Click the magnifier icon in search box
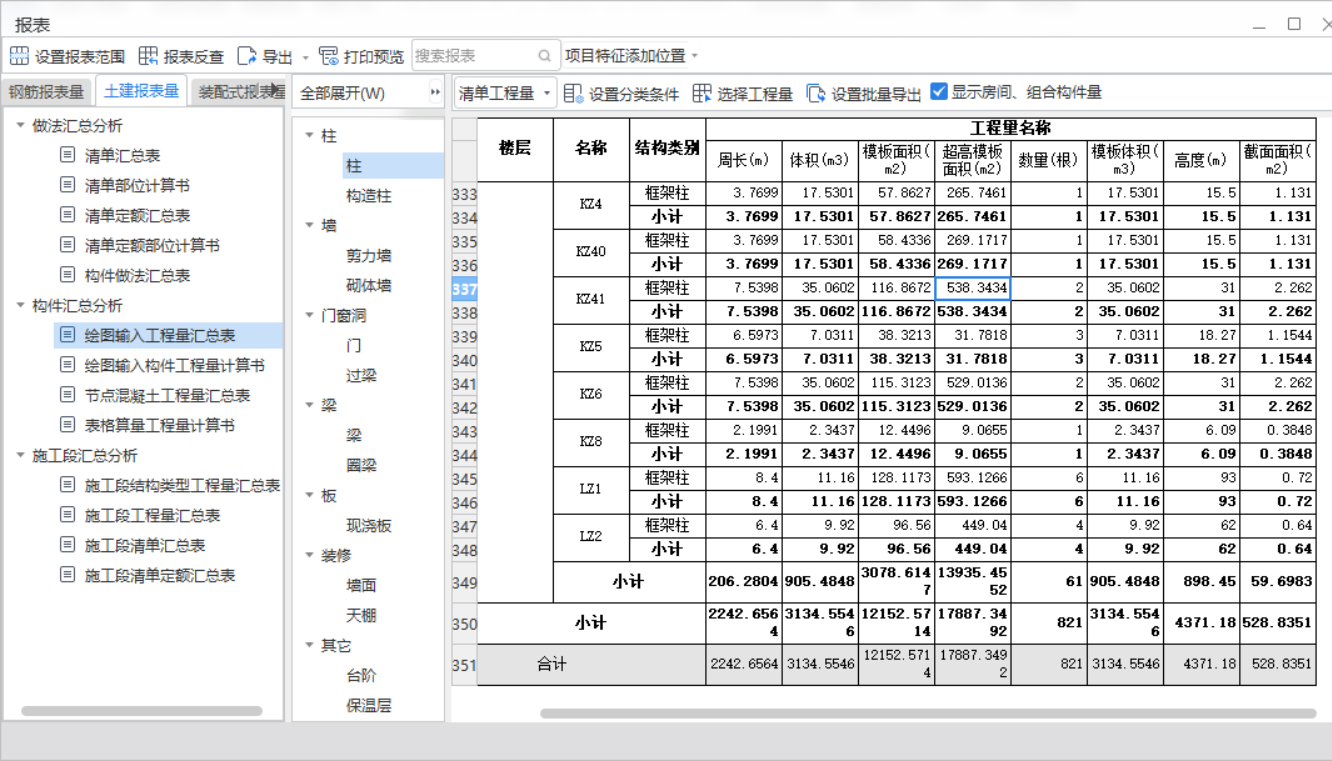The image size is (1332, 761). [x=544, y=56]
